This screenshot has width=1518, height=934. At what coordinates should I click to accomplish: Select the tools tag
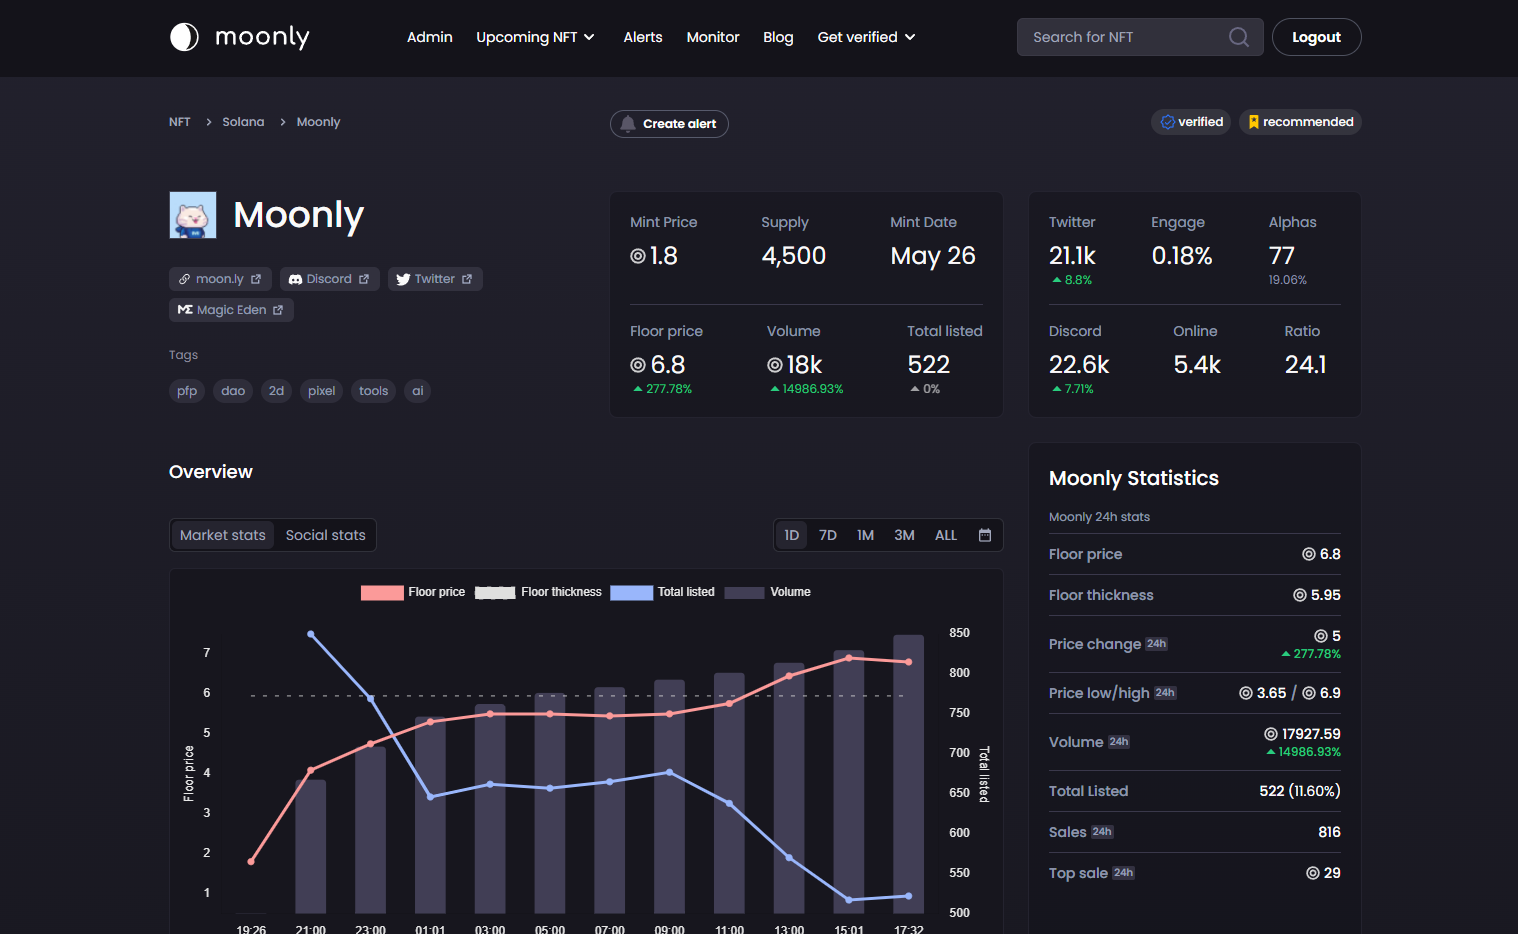374,391
